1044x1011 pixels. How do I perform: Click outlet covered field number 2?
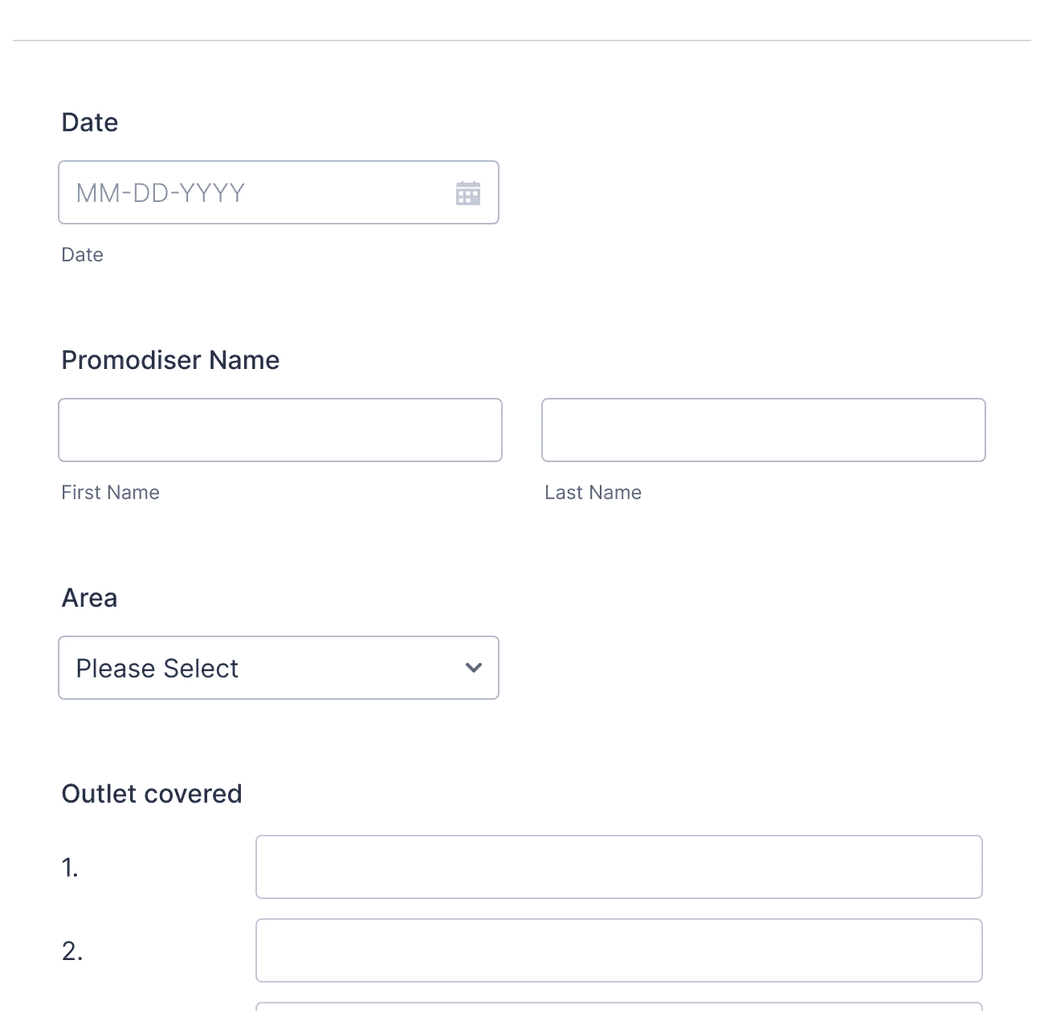(x=618, y=950)
